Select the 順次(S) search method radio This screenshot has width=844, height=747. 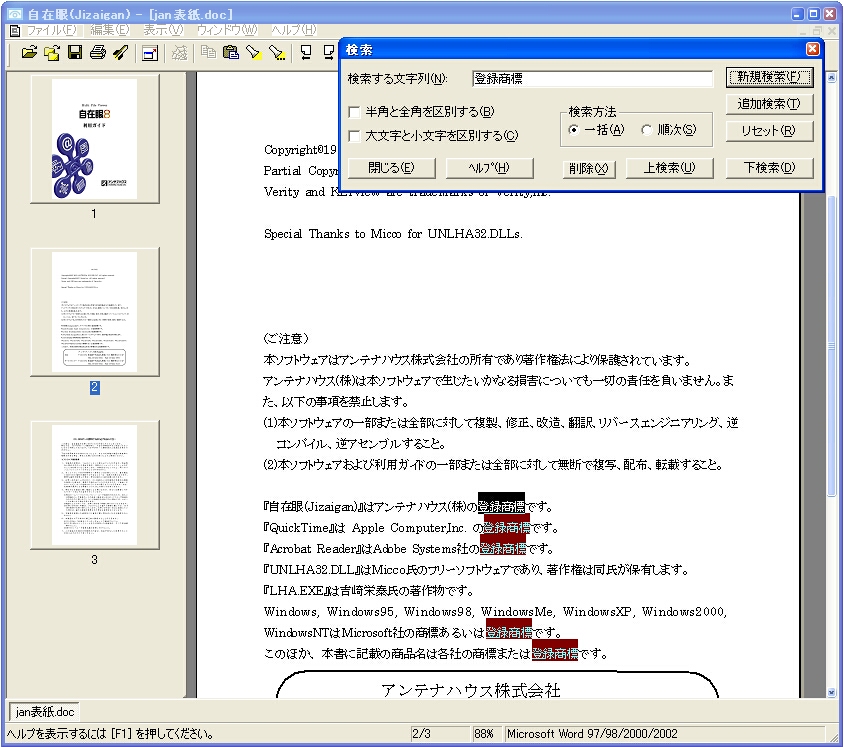pos(646,130)
